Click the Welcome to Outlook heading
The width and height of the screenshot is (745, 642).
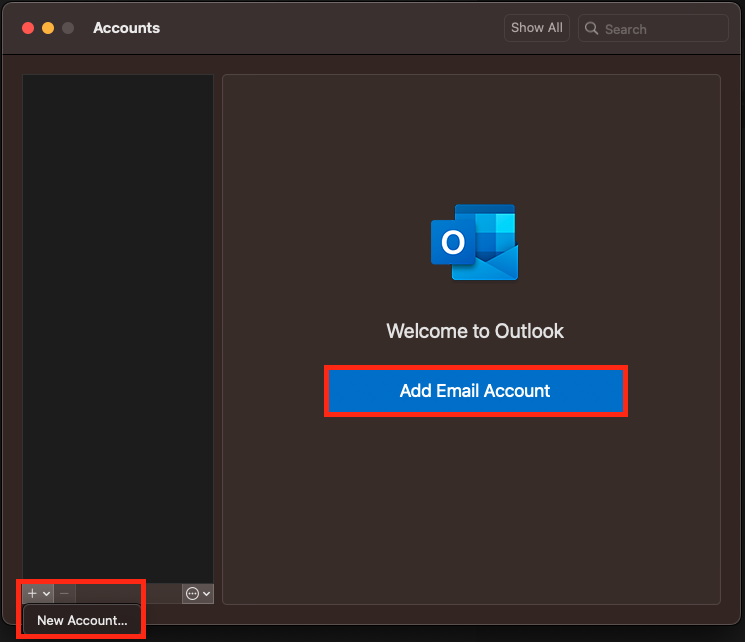475,331
